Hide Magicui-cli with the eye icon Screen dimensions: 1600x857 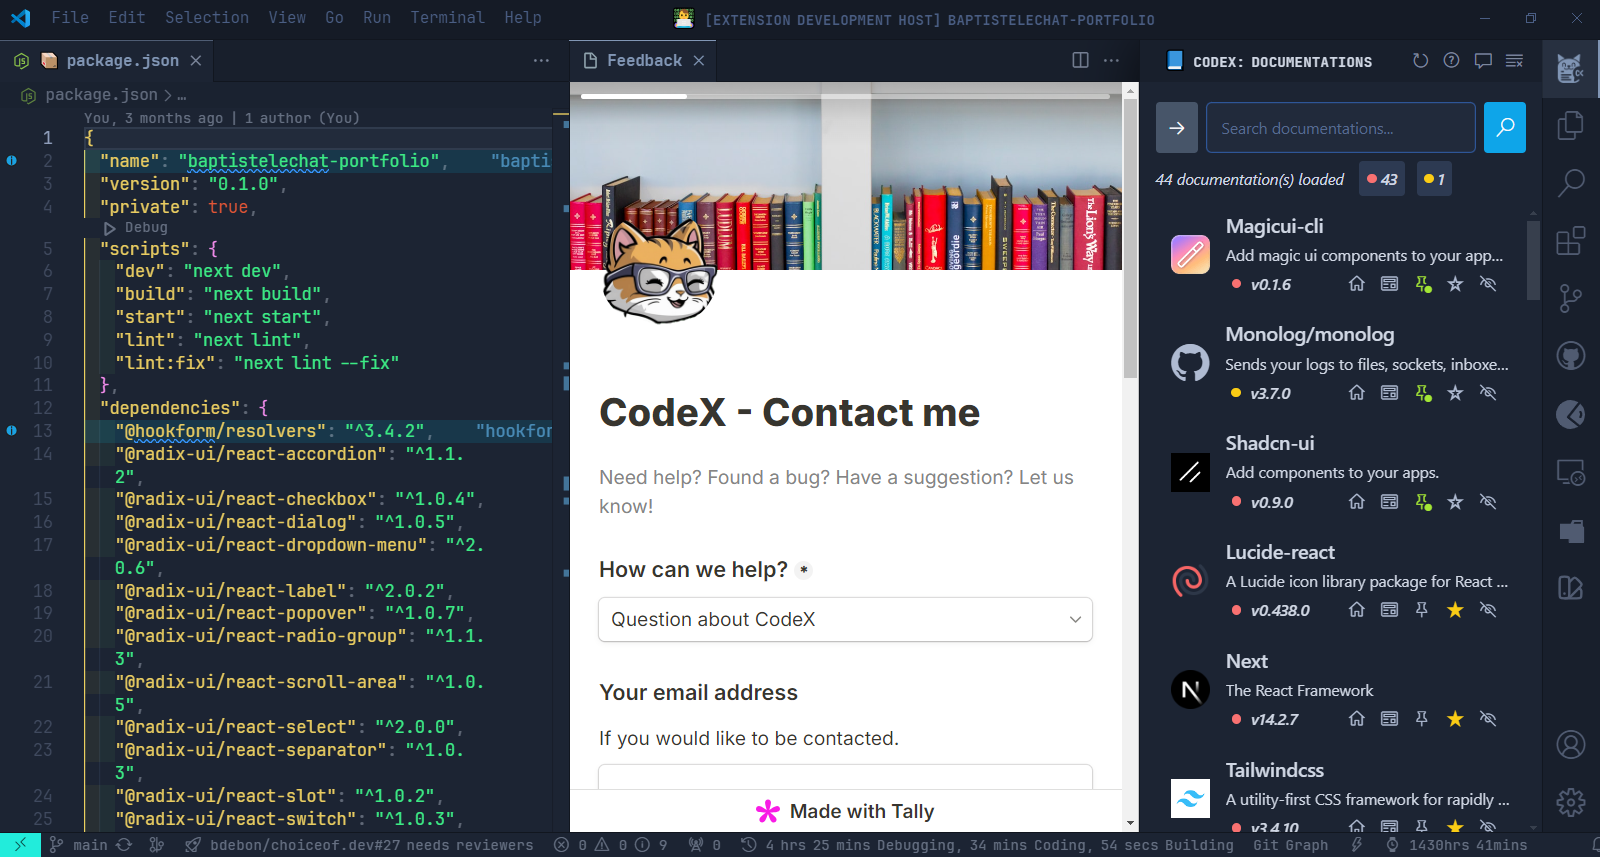coord(1488,284)
